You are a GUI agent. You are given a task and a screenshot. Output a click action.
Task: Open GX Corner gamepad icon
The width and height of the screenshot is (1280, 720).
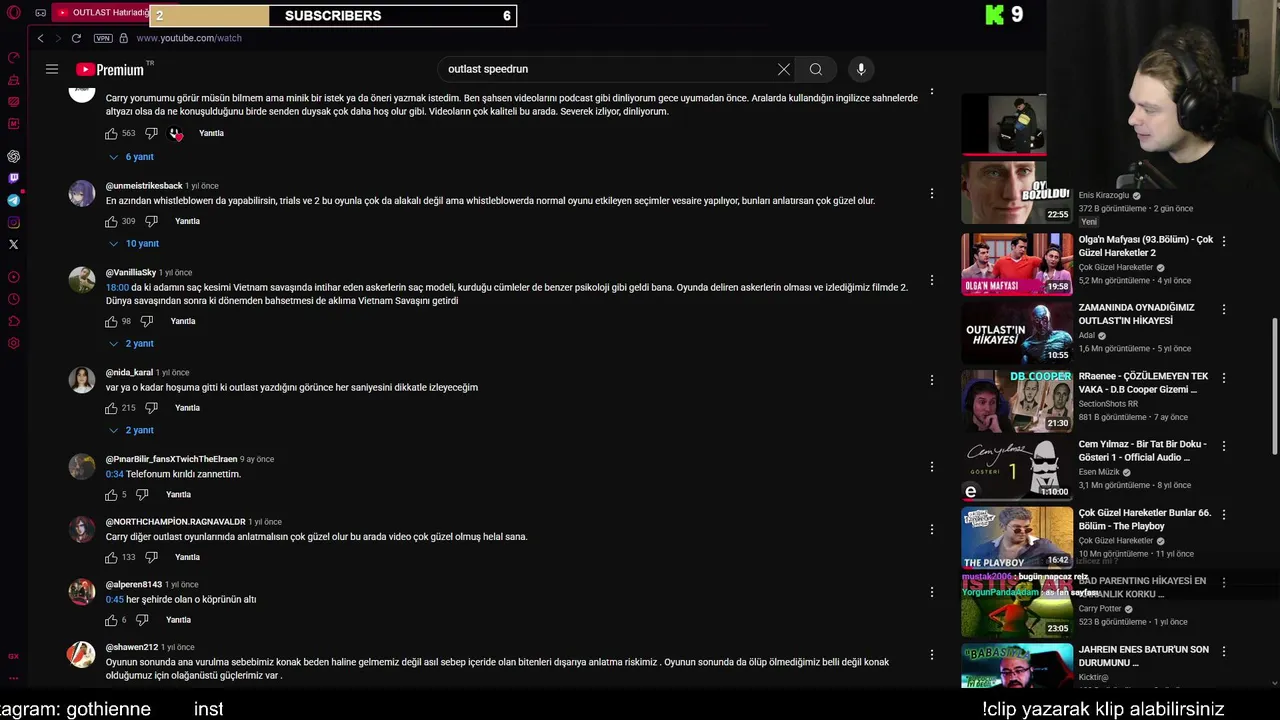40,13
